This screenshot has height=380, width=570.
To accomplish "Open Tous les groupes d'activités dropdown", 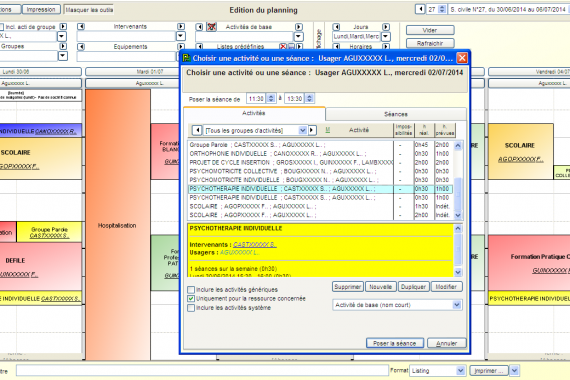I will pos(302,130).
